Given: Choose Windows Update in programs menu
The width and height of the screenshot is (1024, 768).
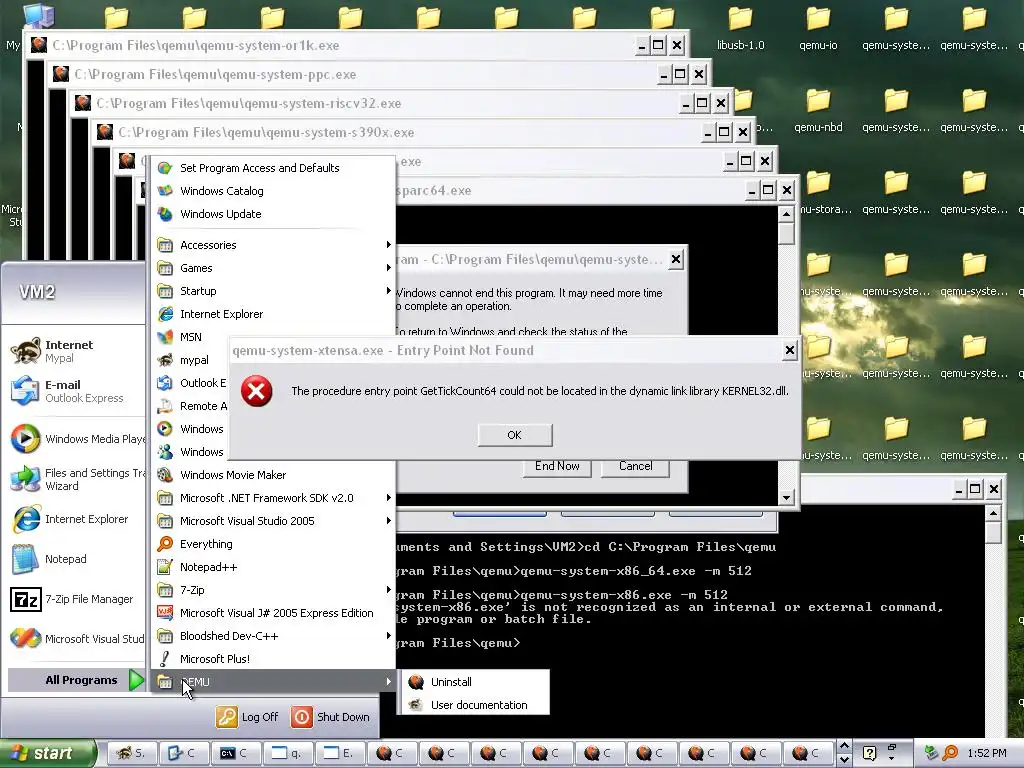Looking at the screenshot, I should tap(274, 214).
